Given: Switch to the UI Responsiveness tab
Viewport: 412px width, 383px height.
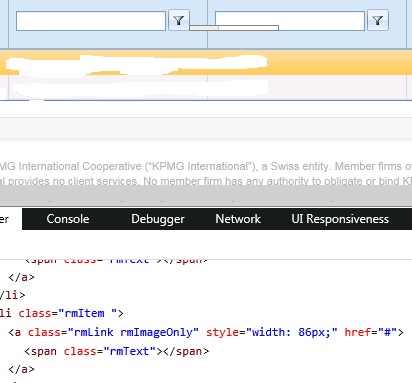Looking at the screenshot, I should (x=340, y=219).
